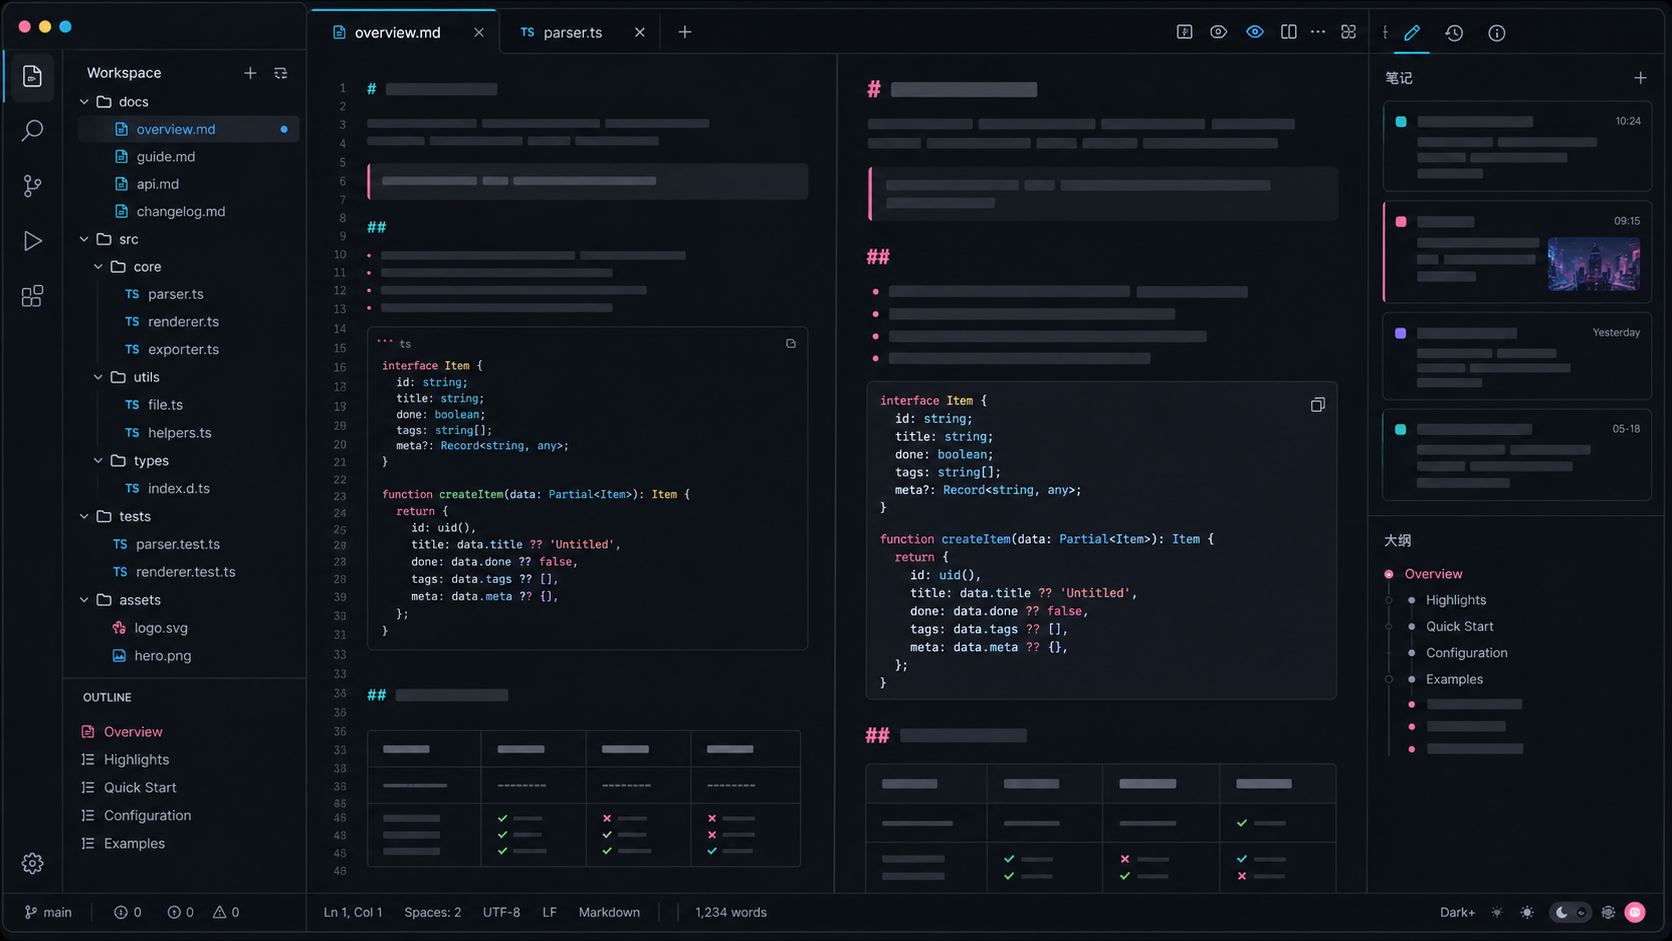Collapse the utils folder

coord(98,377)
